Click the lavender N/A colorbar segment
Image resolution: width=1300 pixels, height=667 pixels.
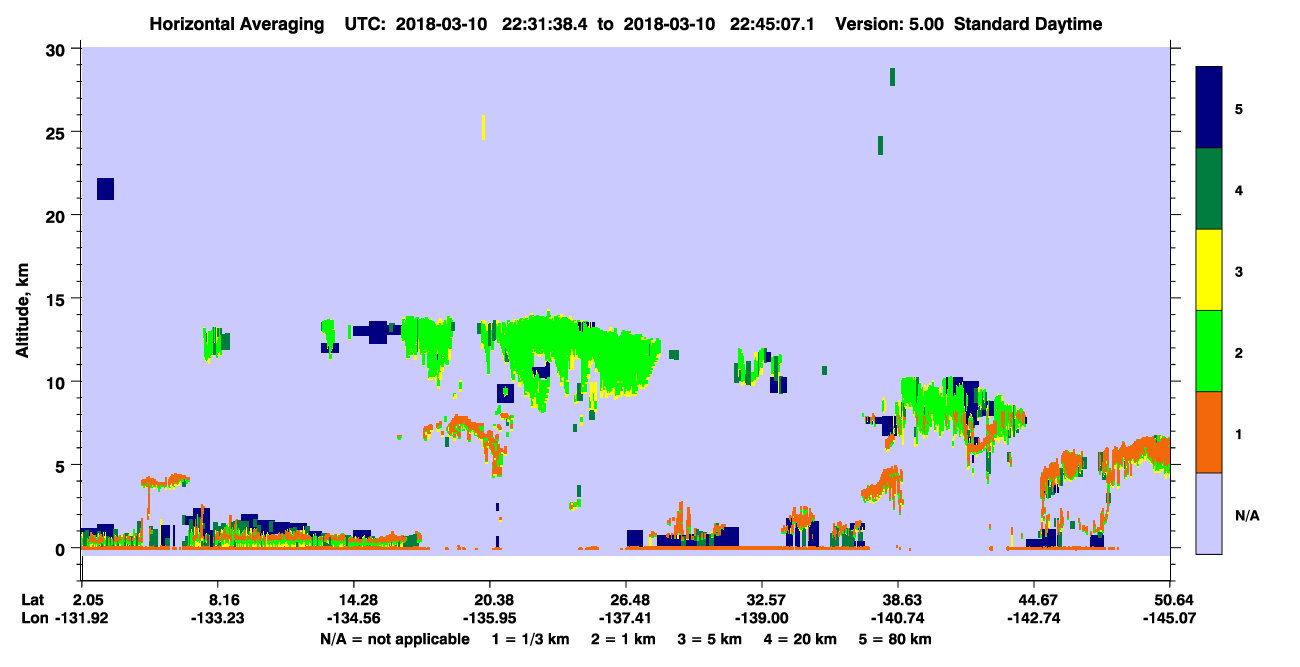point(1209,513)
